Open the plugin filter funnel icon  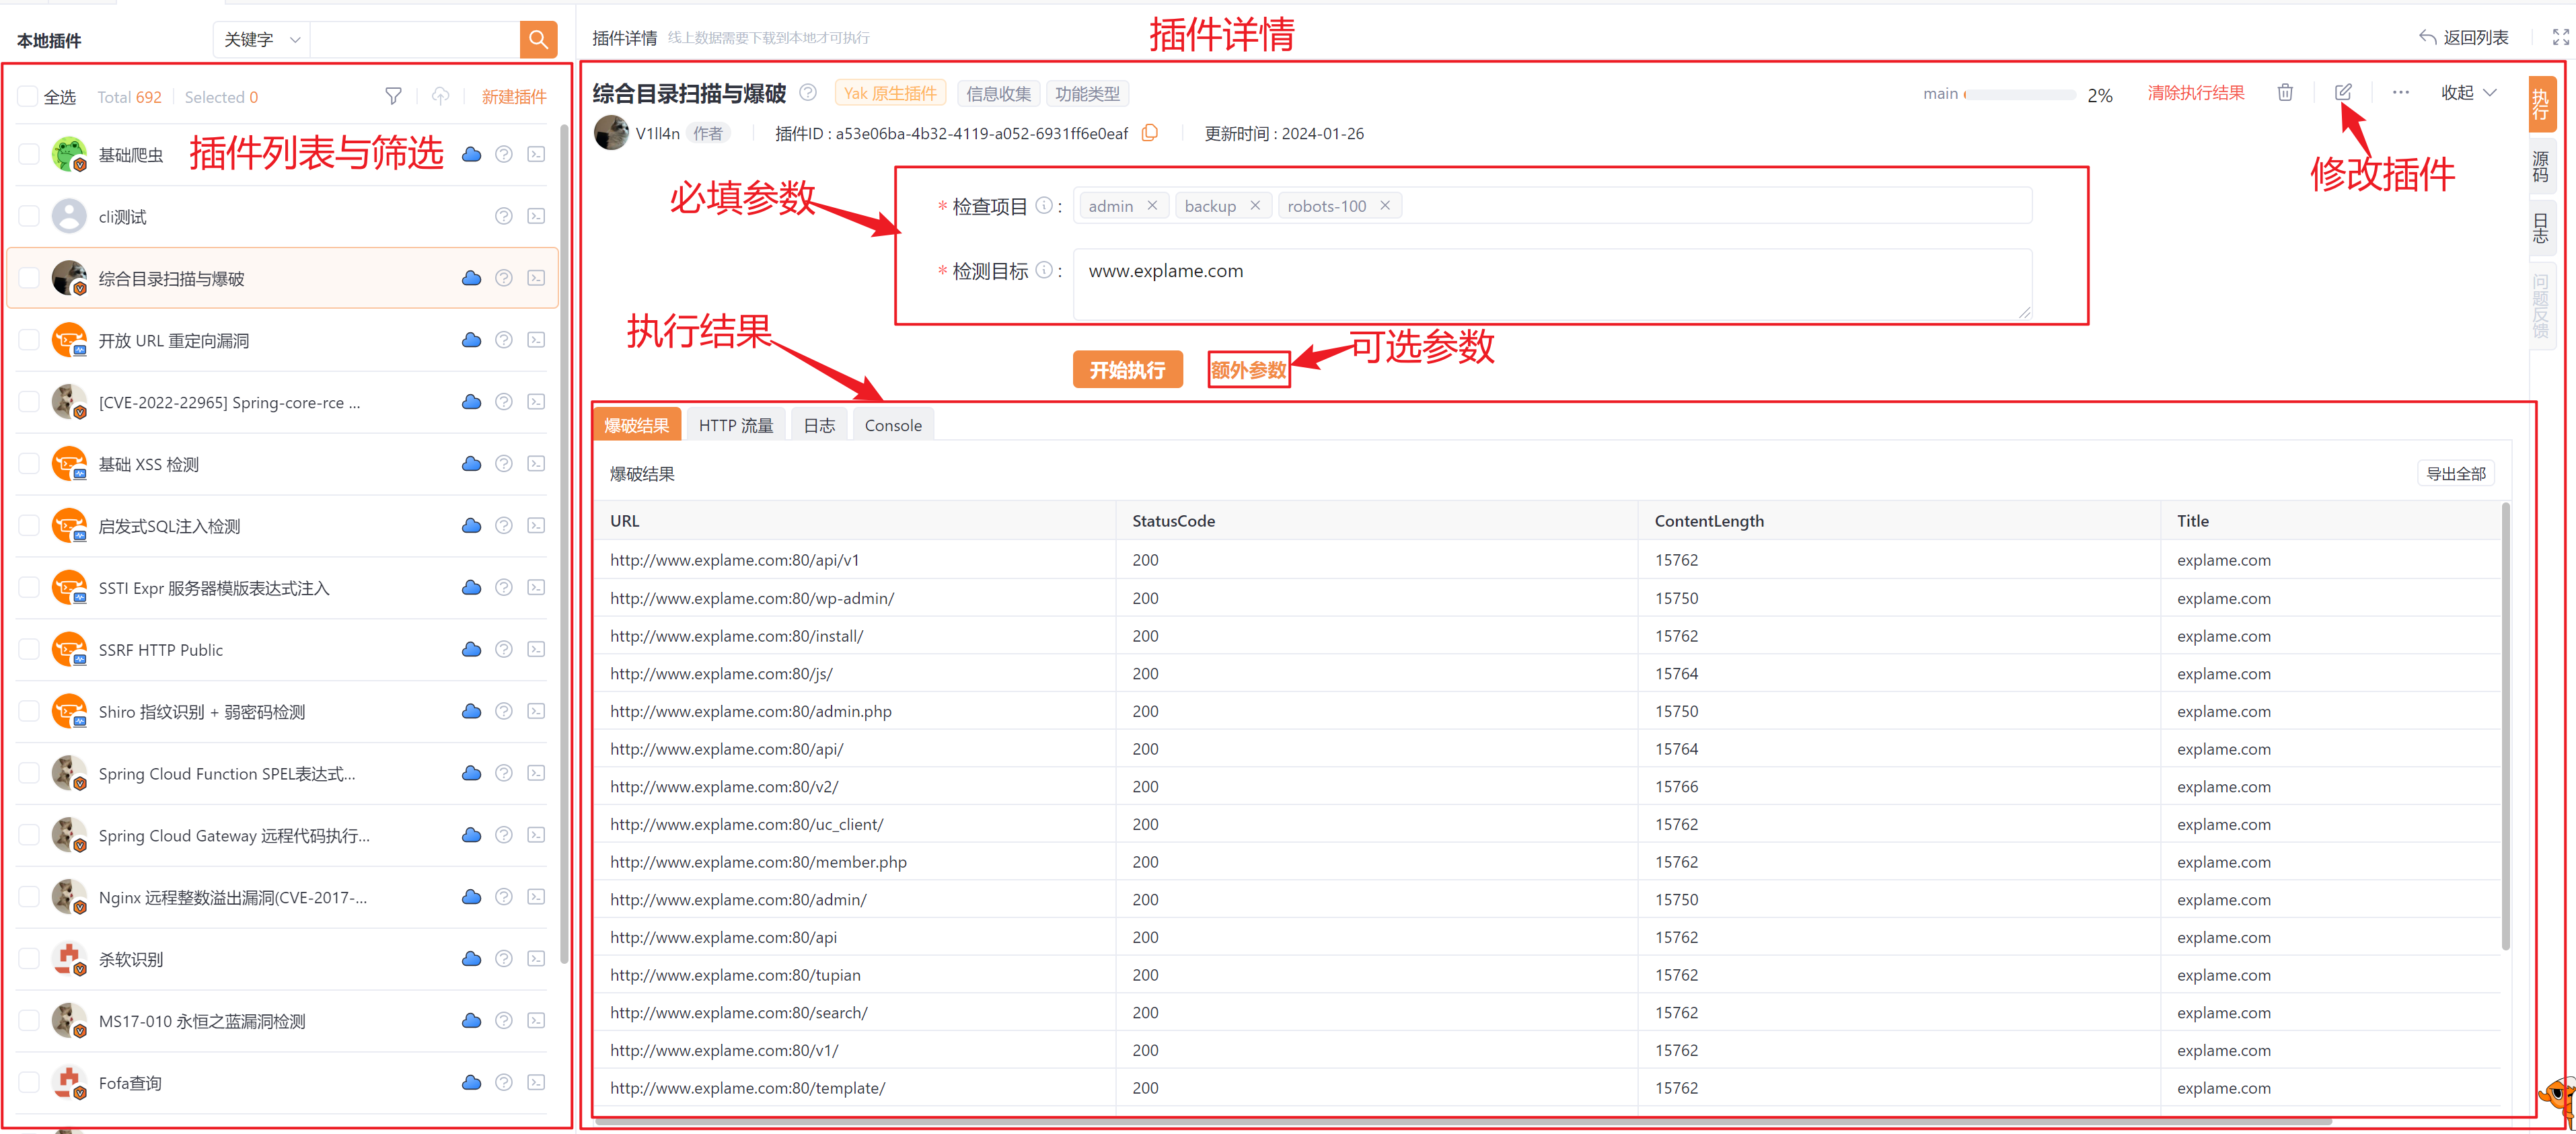coord(393,96)
